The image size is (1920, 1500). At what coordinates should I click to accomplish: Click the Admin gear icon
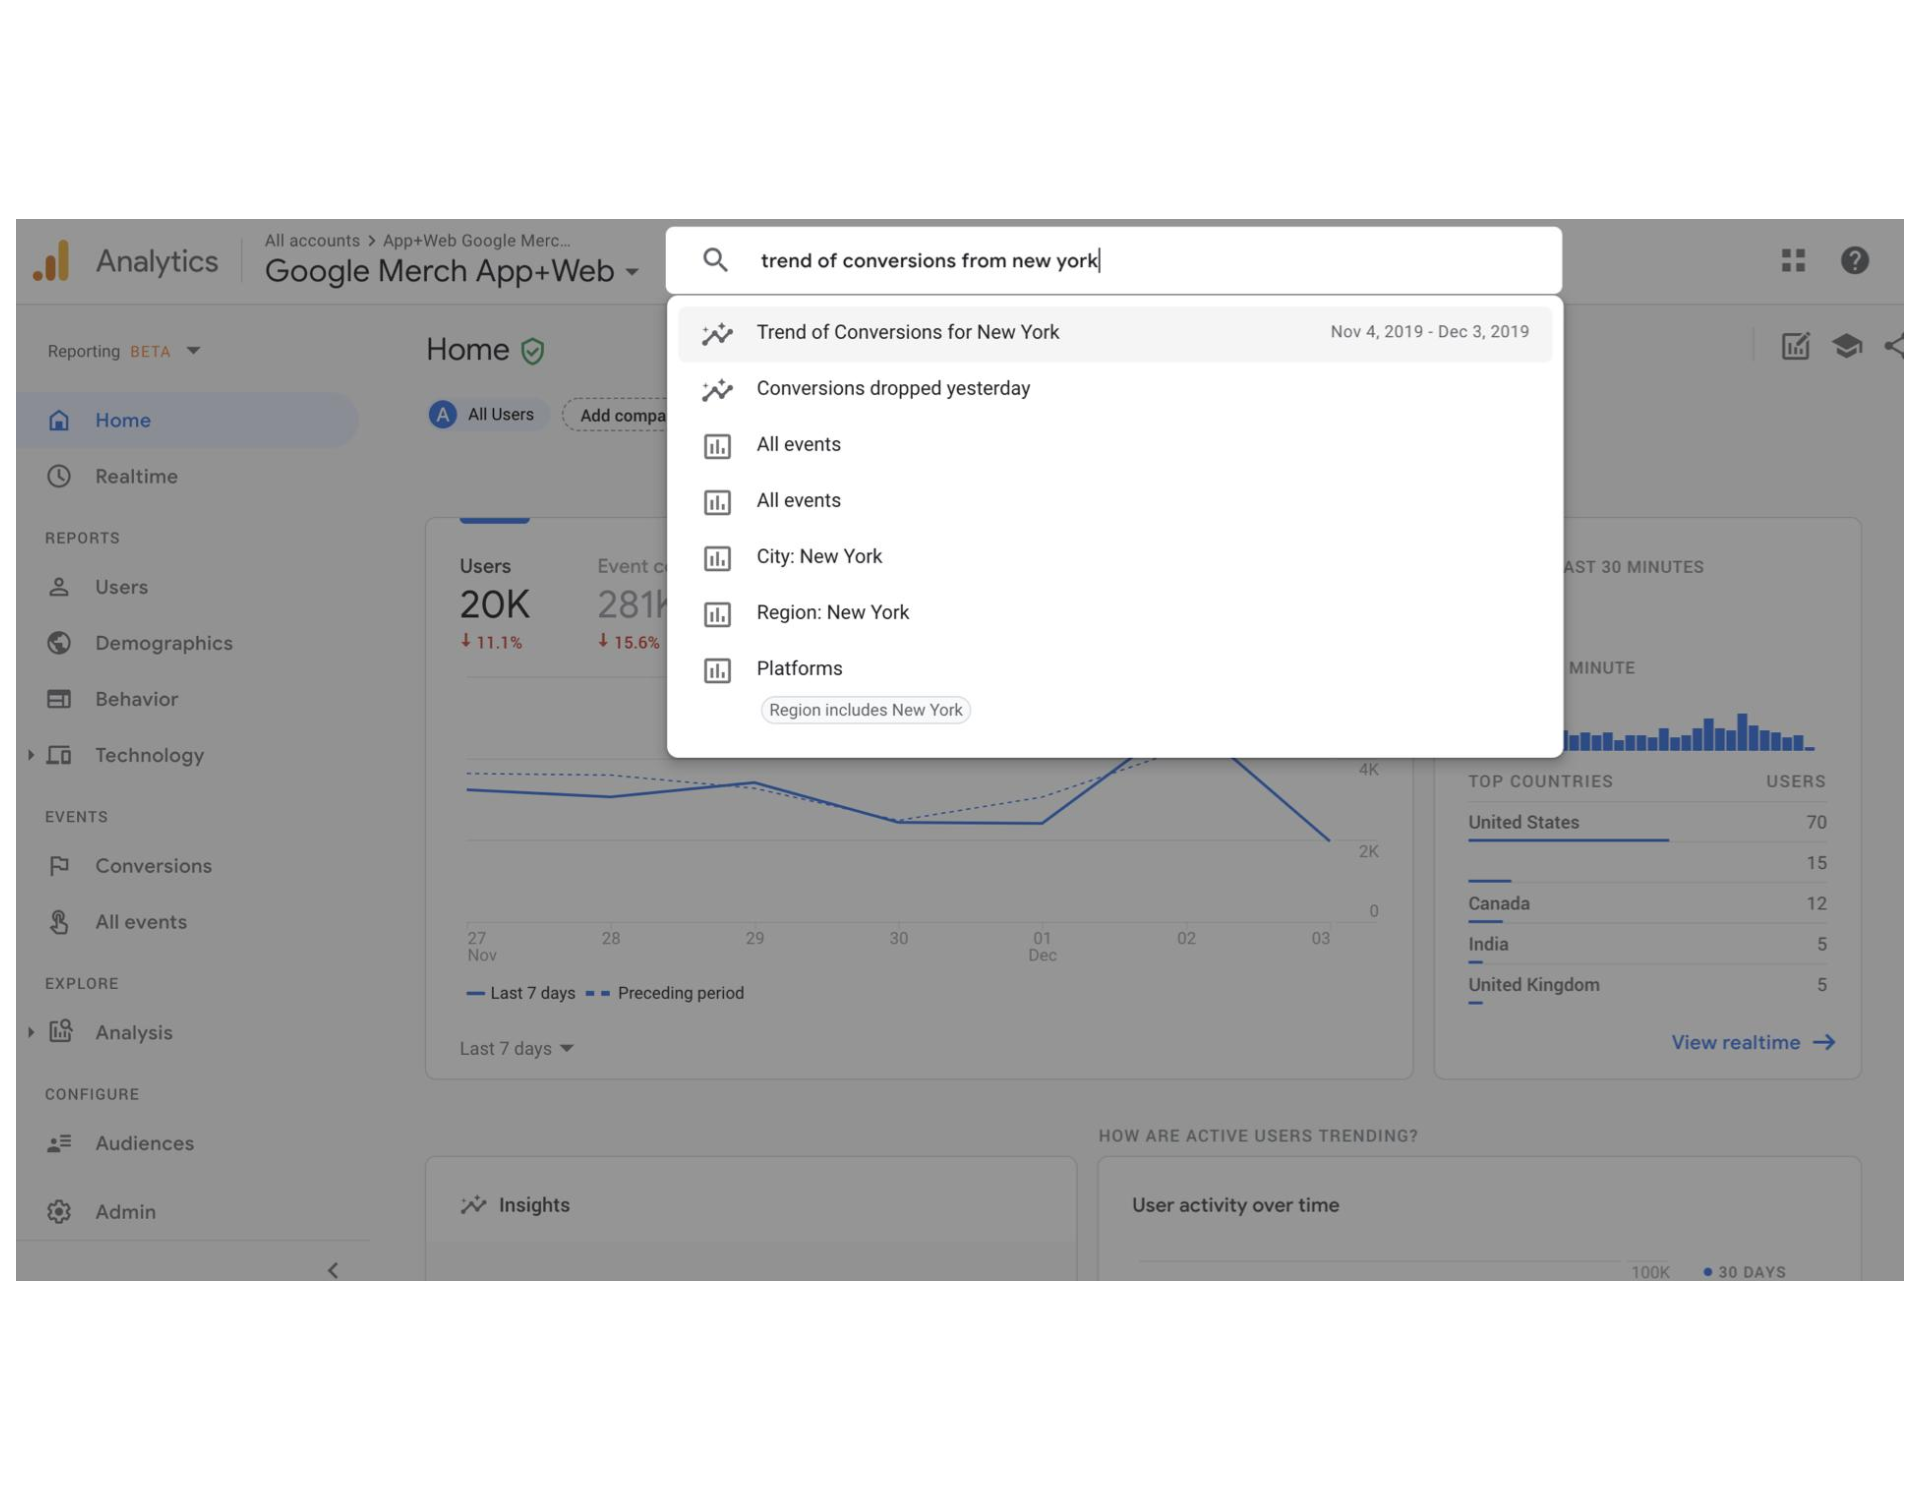pyautogui.click(x=59, y=1211)
